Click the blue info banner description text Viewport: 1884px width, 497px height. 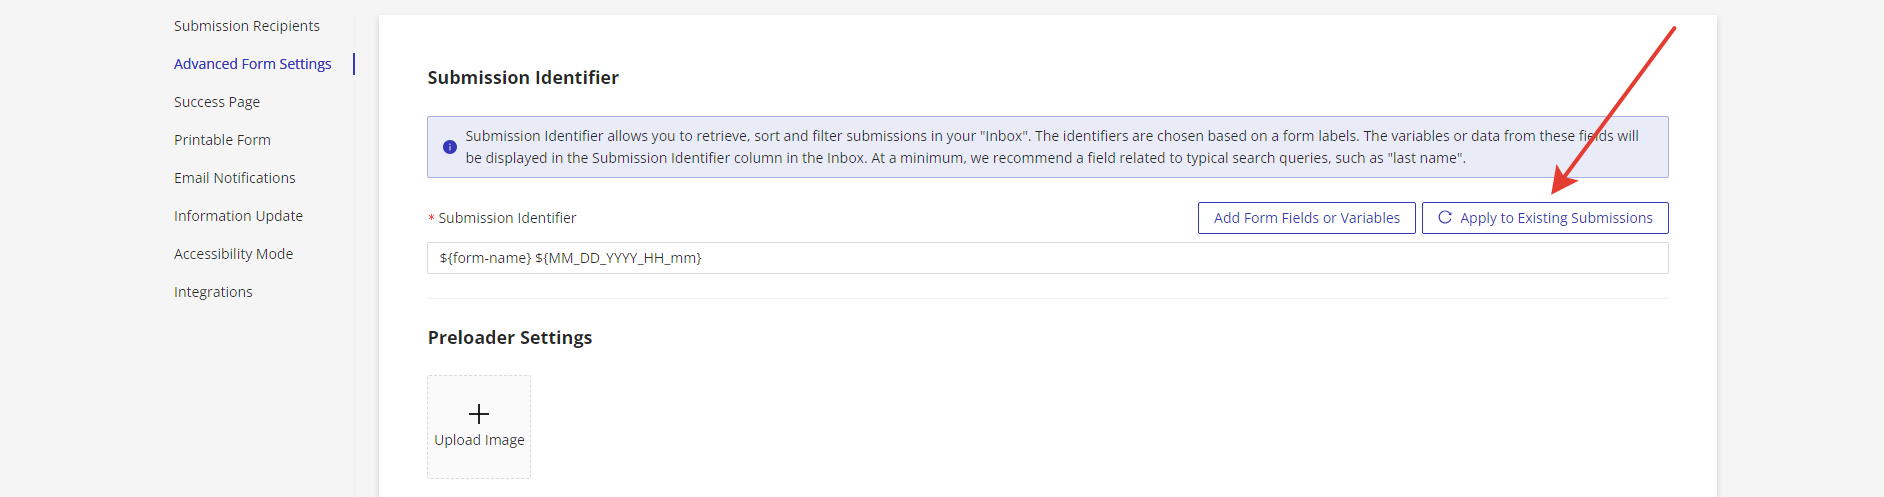click(1050, 147)
